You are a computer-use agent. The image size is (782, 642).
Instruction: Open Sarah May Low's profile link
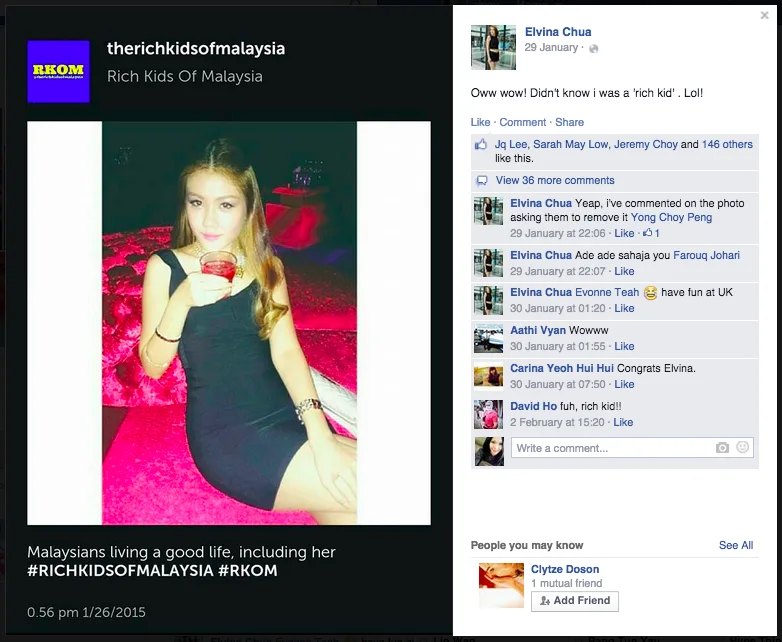[571, 144]
